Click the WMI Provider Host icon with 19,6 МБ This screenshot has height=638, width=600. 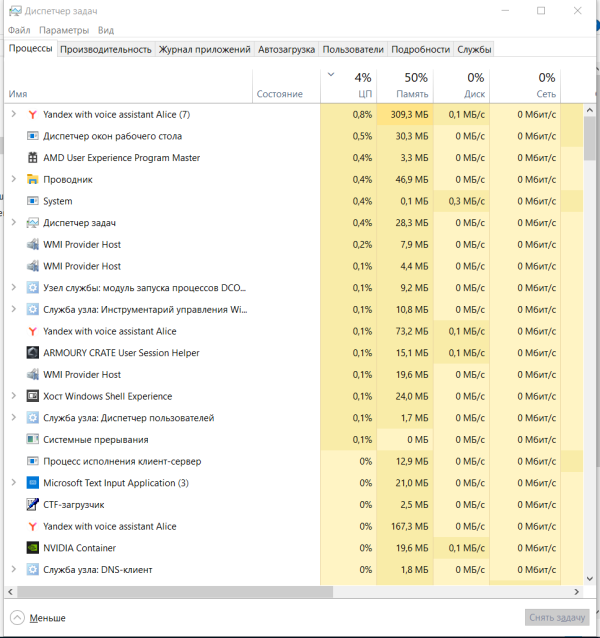click(33, 374)
